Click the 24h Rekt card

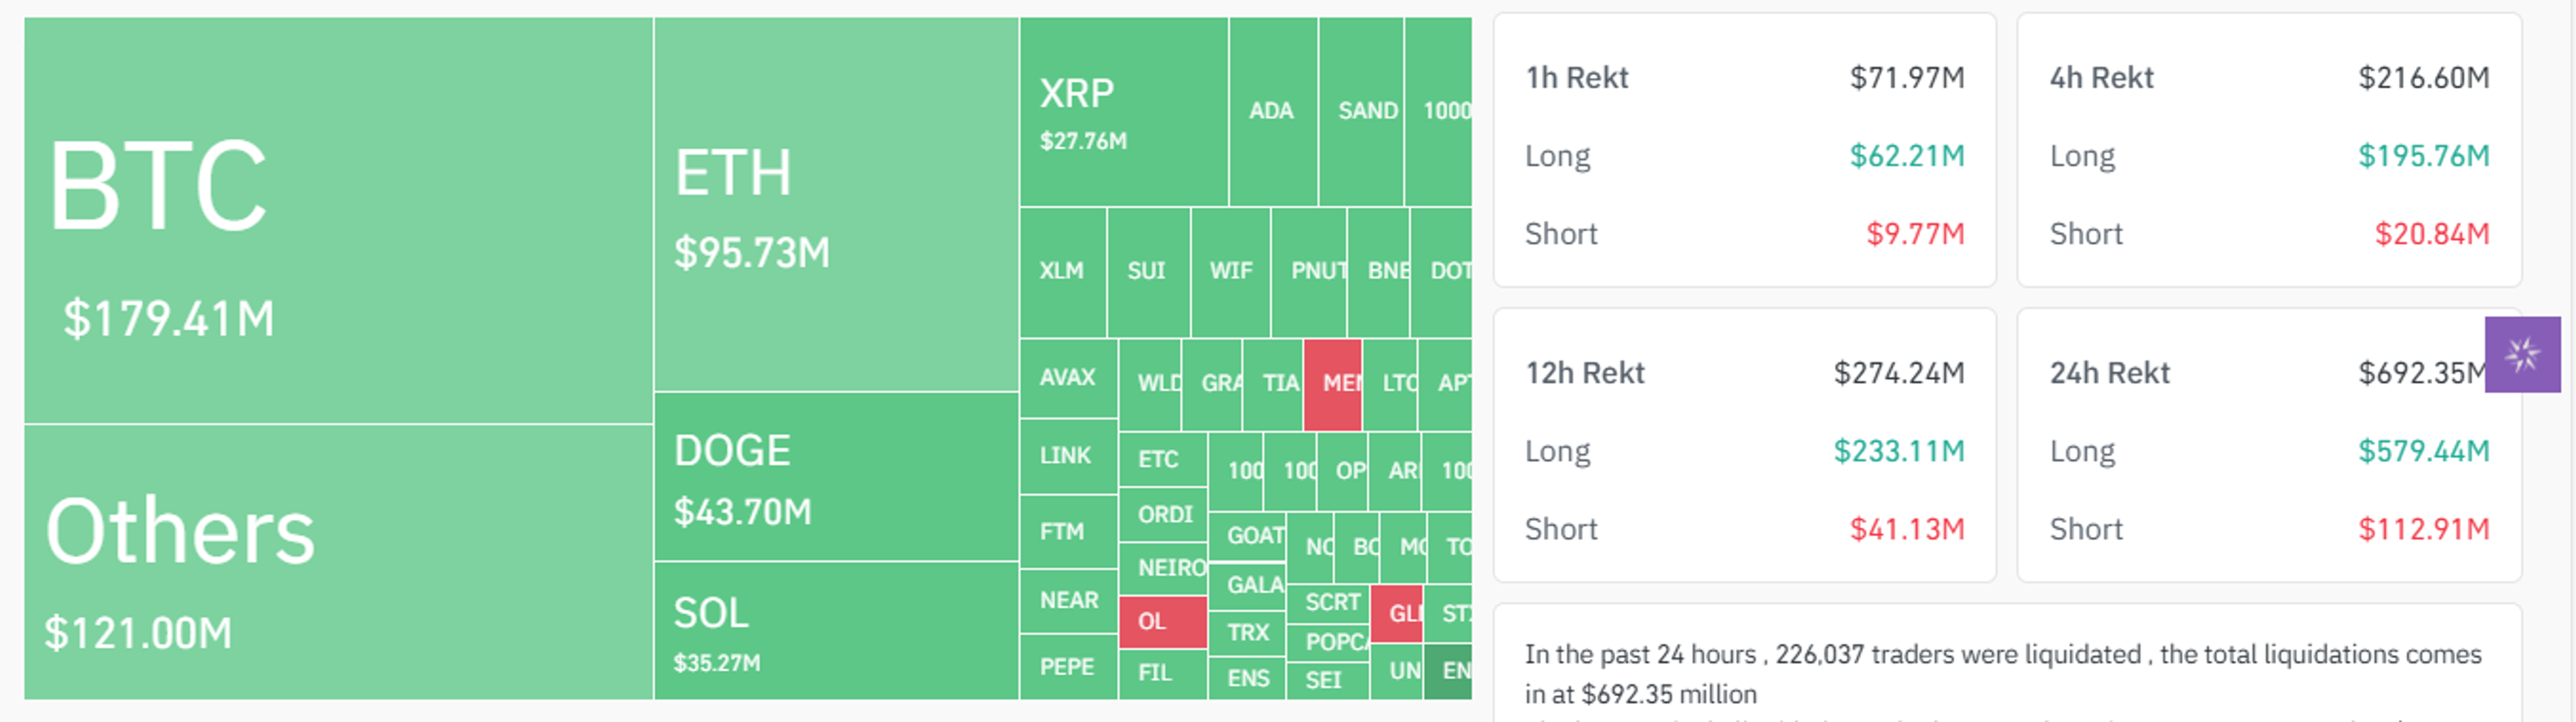pos(2268,445)
